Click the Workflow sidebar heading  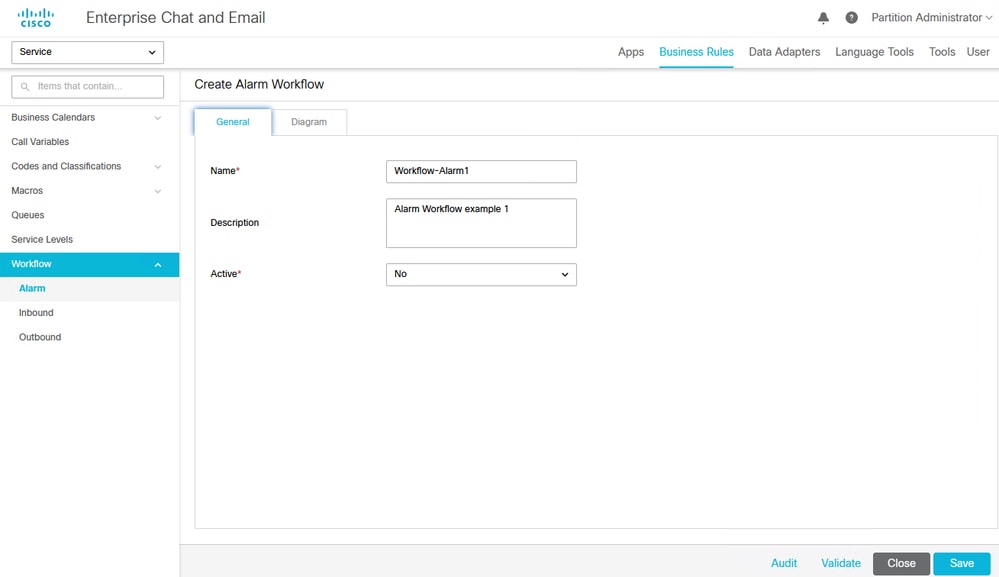[x=31, y=264]
